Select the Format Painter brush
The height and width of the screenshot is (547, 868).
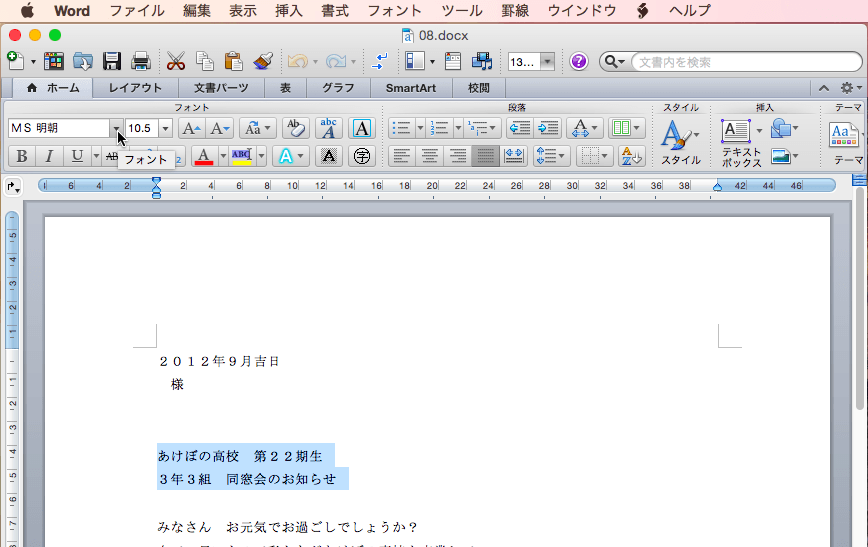point(263,61)
